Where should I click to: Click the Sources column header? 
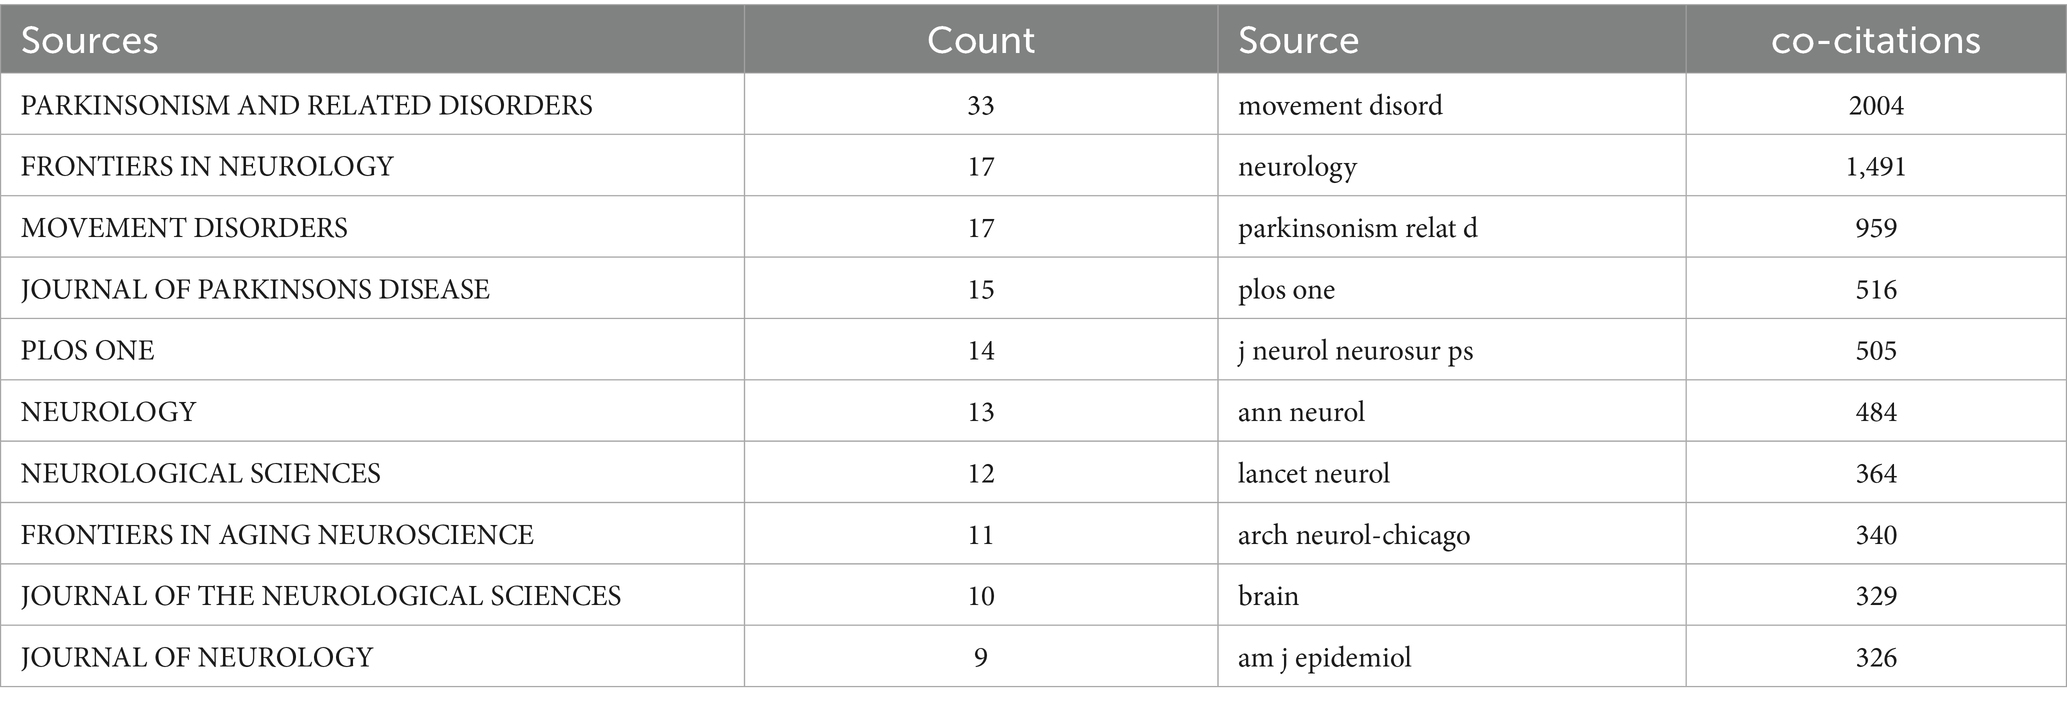(x=90, y=40)
